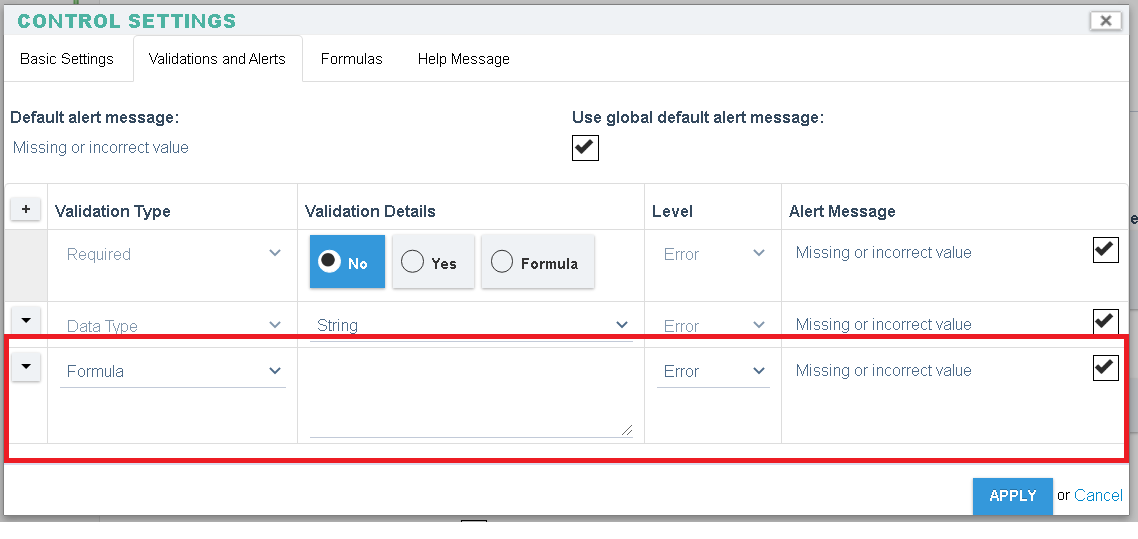Screen dimensions: 1138x539
Task: Grab the formula text area resize handle
Action: (x=626, y=430)
